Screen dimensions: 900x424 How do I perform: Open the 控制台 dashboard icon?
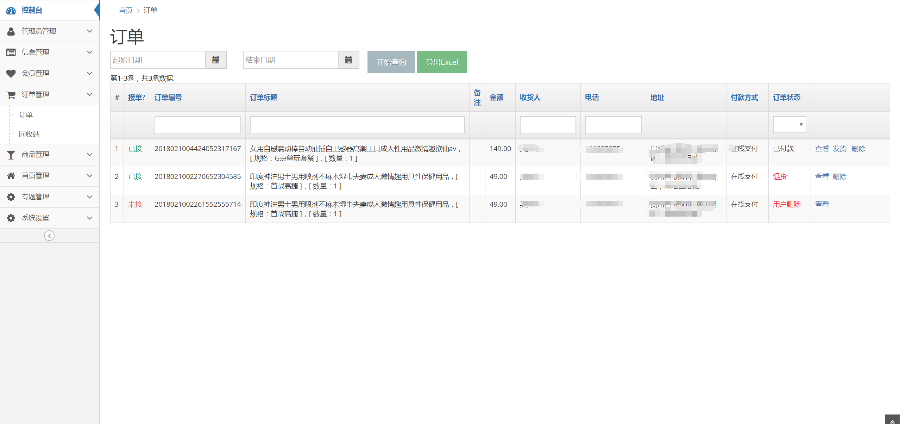(11, 10)
